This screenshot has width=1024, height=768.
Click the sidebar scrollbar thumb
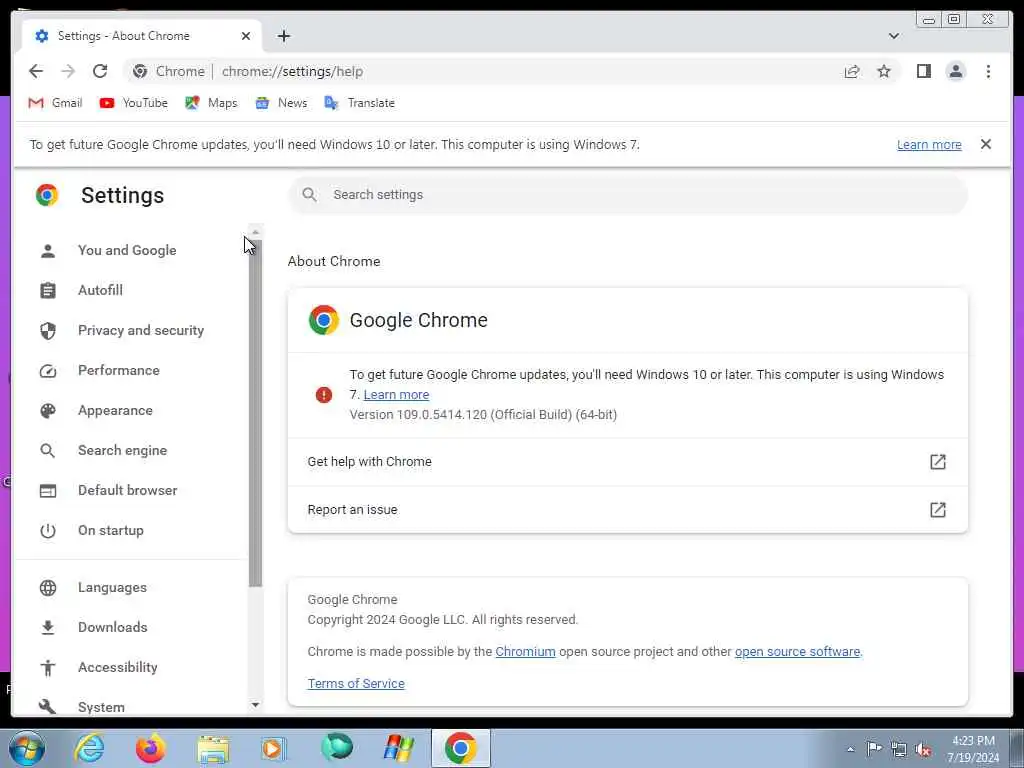pos(255,414)
